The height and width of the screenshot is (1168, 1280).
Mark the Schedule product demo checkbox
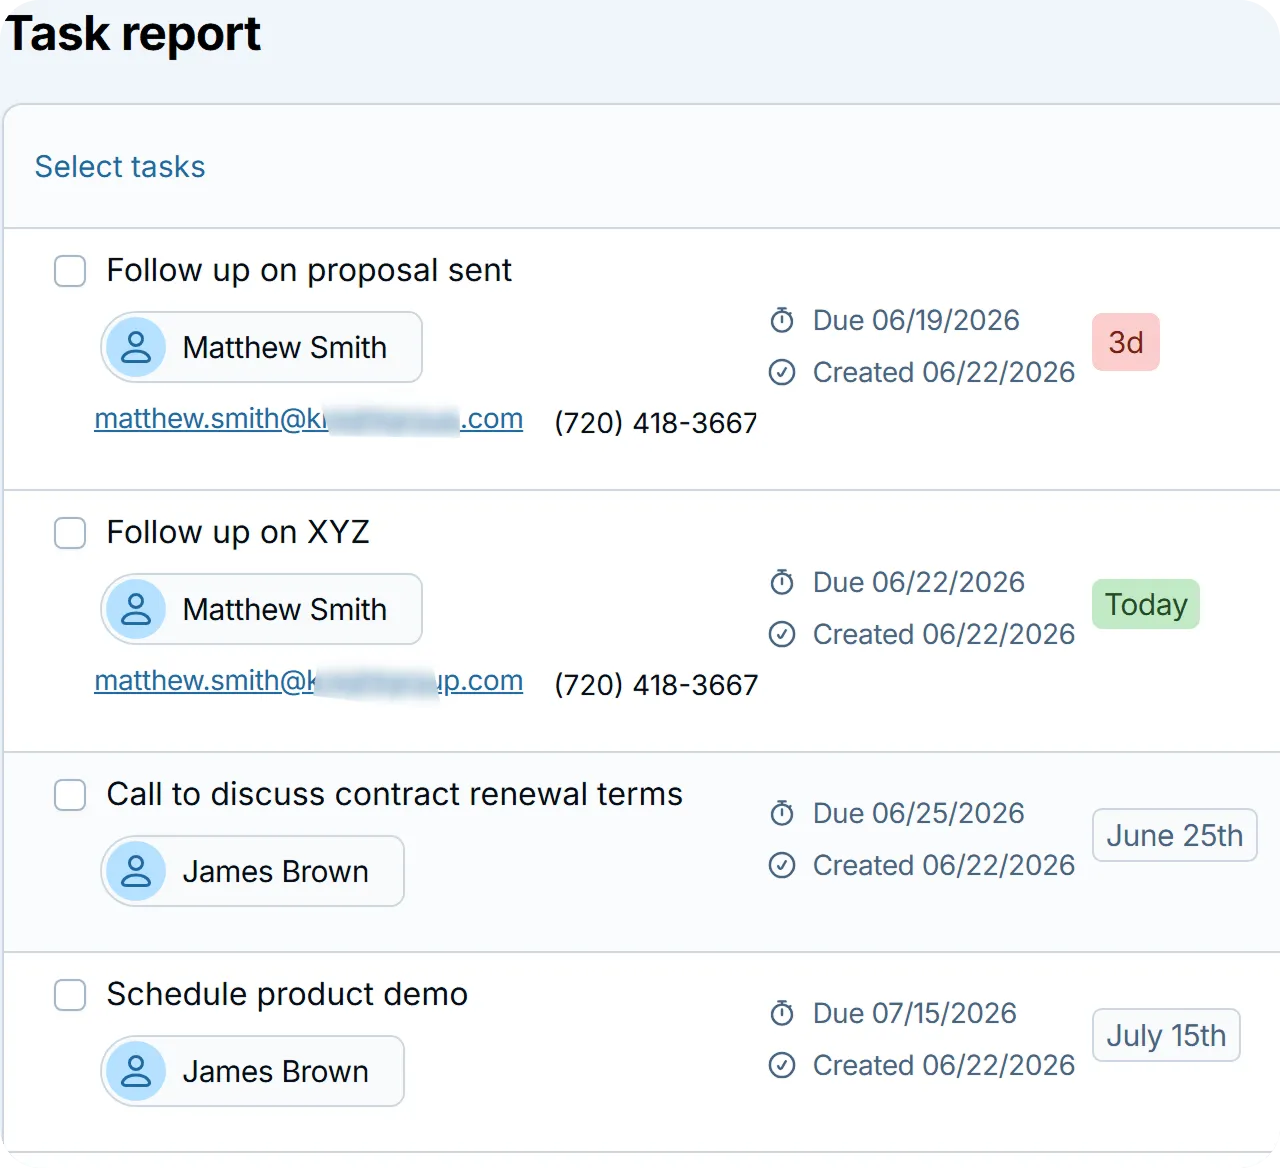coord(70,995)
